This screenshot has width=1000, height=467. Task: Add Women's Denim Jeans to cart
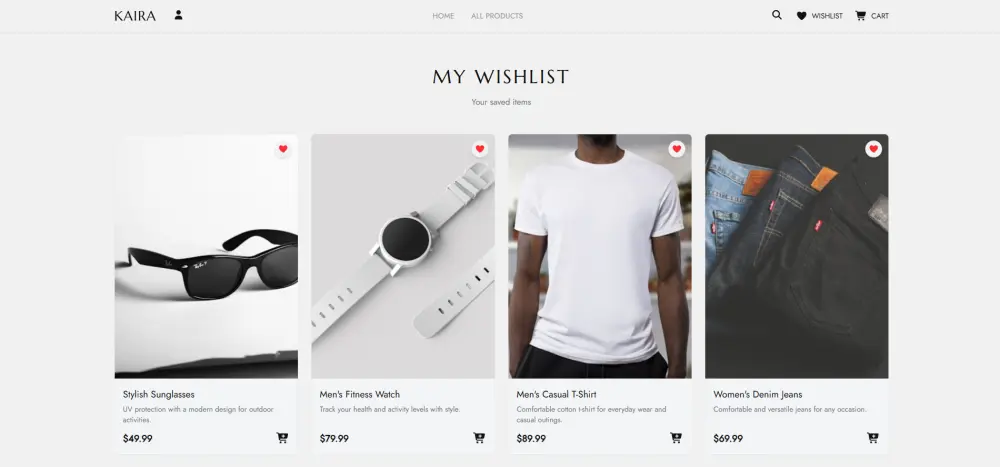(x=873, y=438)
